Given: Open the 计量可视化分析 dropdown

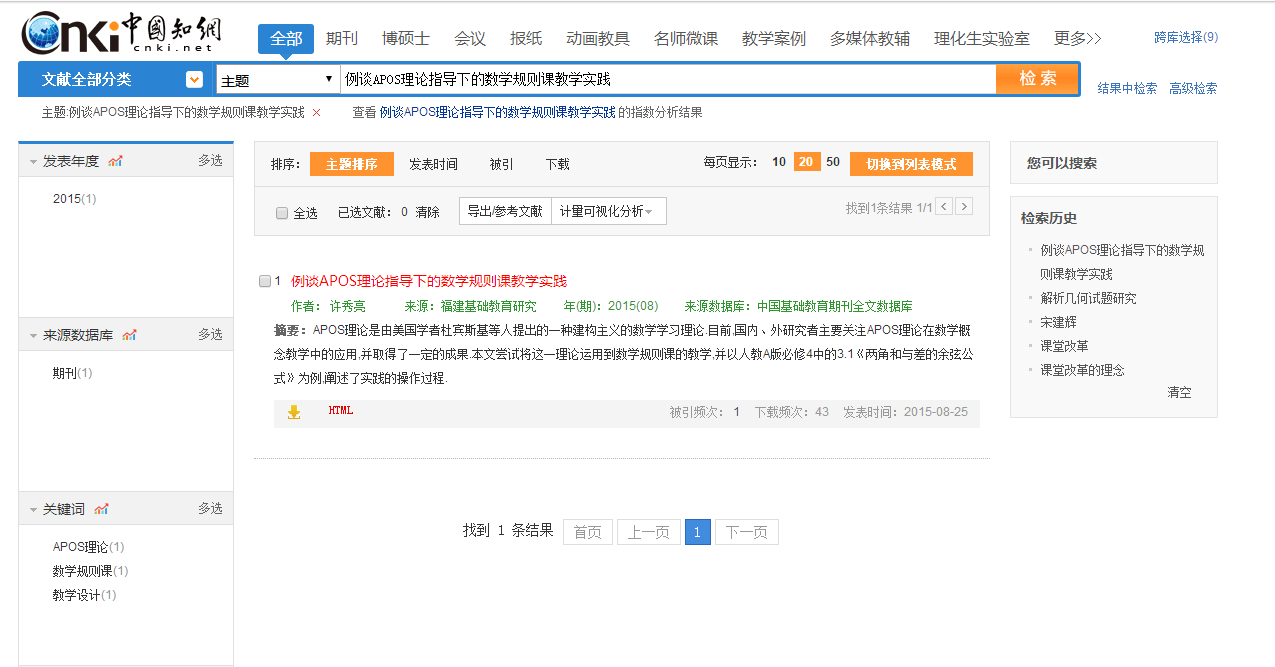Looking at the screenshot, I should point(608,211).
